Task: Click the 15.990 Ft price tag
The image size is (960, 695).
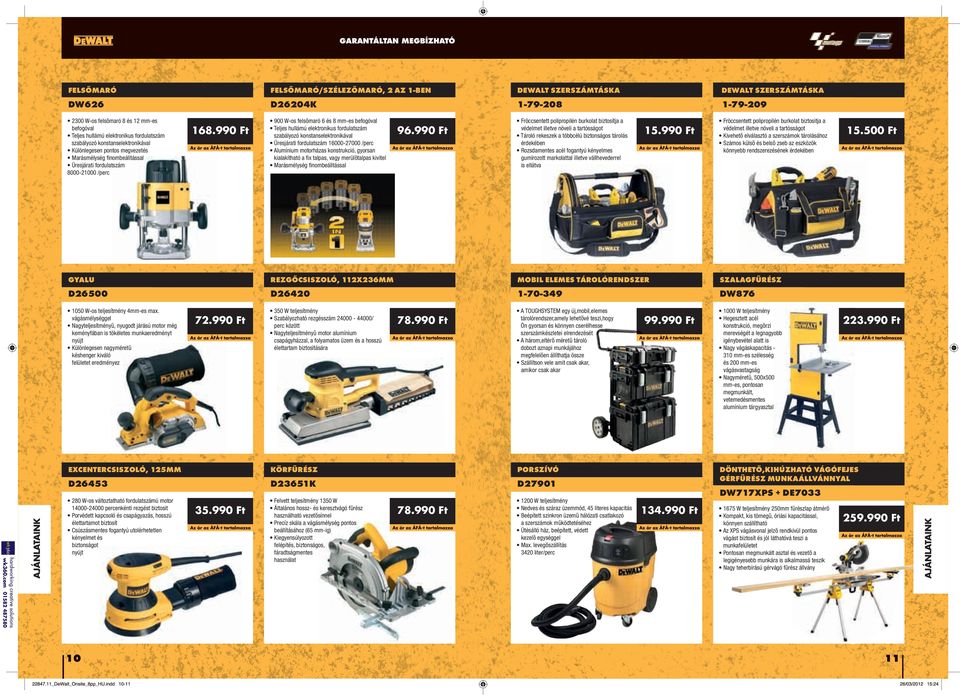Action: pyautogui.click(x=669, y=130)
